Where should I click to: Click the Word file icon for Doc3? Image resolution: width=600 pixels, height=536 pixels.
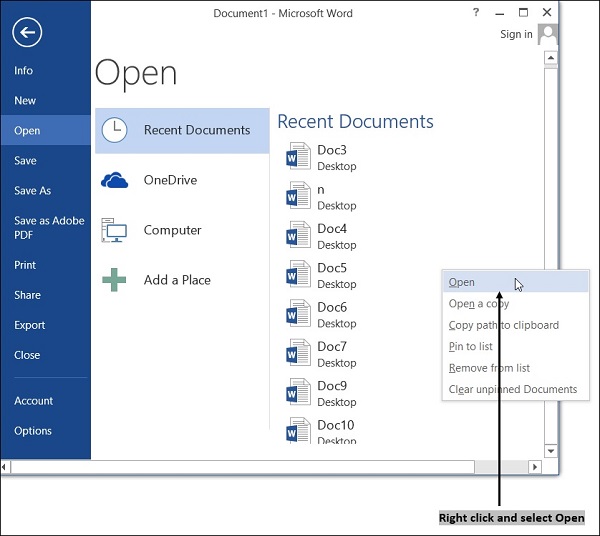298,157
